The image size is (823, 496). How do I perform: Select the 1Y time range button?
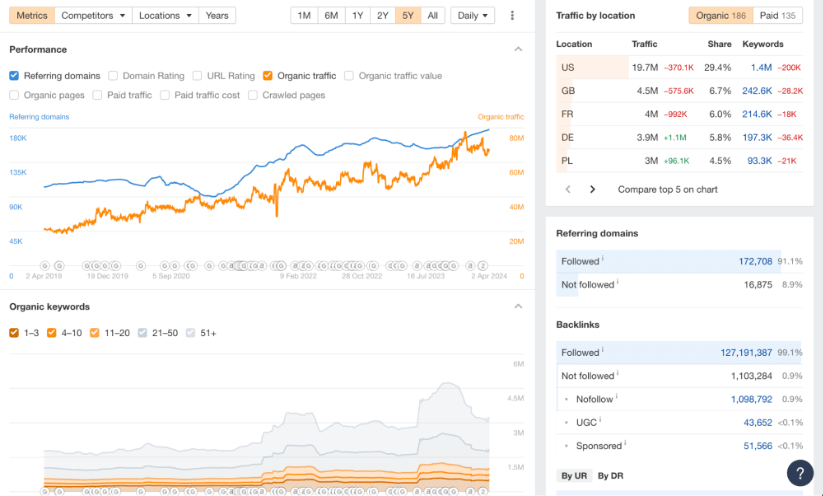[x=357, y=16]
